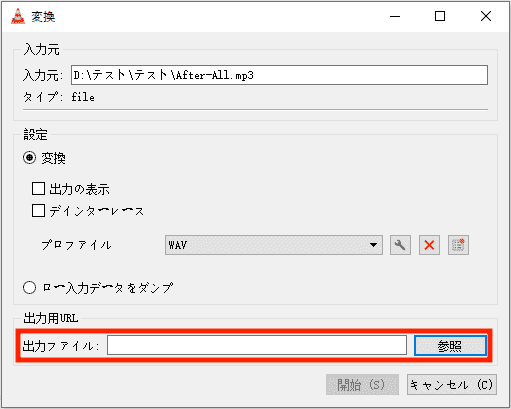
Task: Click the 入力元 source path field
Action: (x=279, y=75)
